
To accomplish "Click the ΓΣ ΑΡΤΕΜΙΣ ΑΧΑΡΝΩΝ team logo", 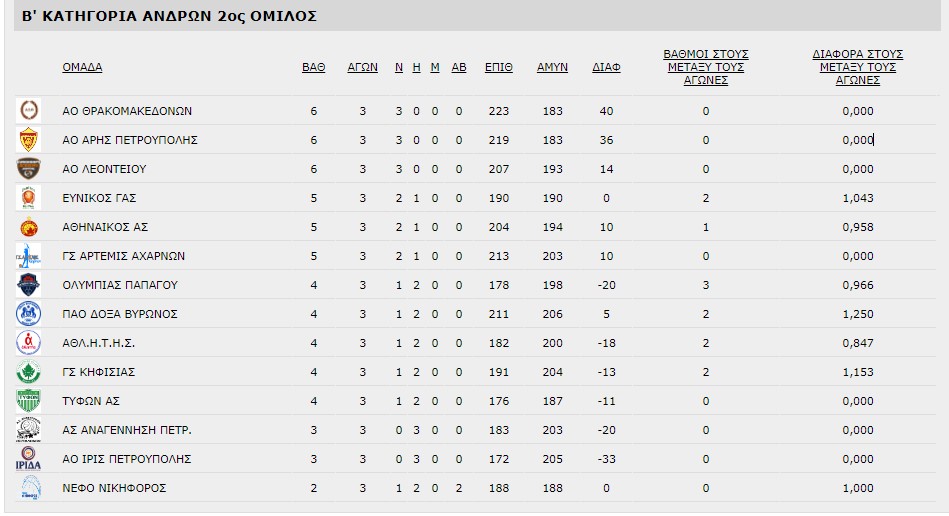I will 28,256.
